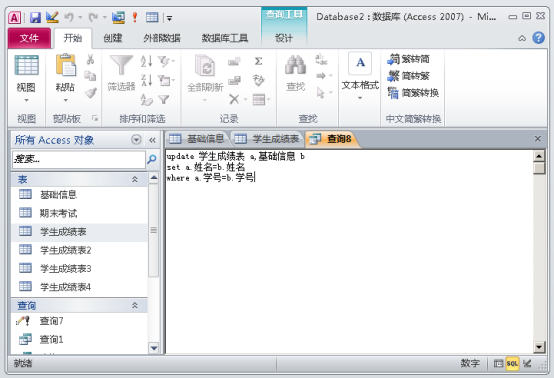Select the 查询1 query
This screenshot has width=554, height=378.
[79, 339]
